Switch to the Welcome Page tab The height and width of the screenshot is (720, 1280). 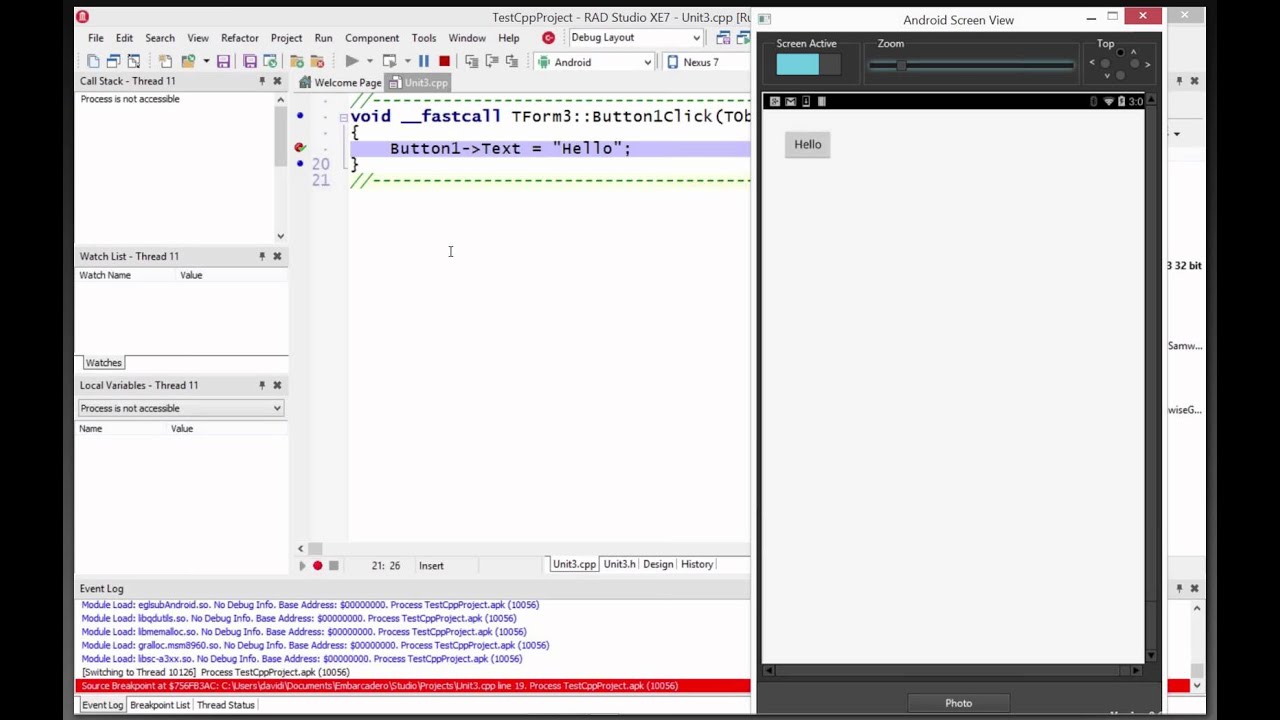click(341, 83)
